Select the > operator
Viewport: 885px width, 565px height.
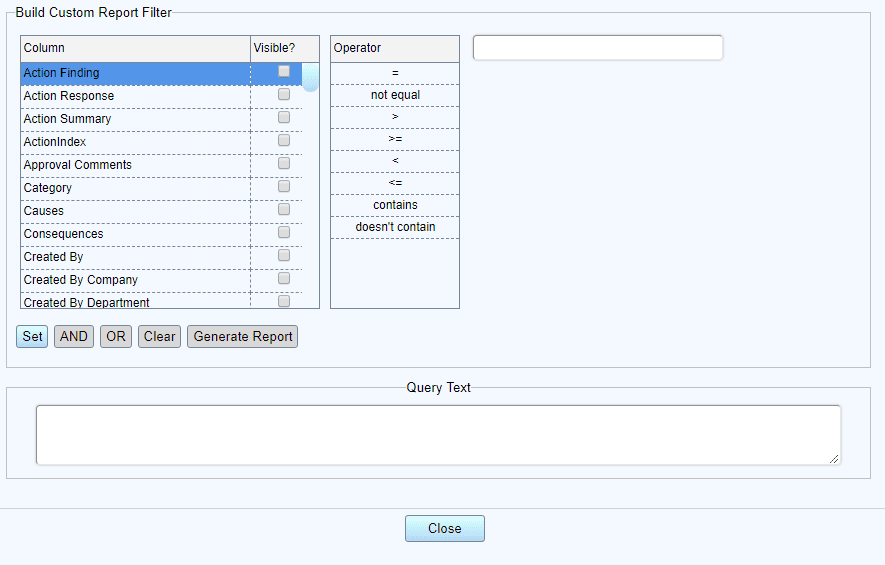click(395, 117)
